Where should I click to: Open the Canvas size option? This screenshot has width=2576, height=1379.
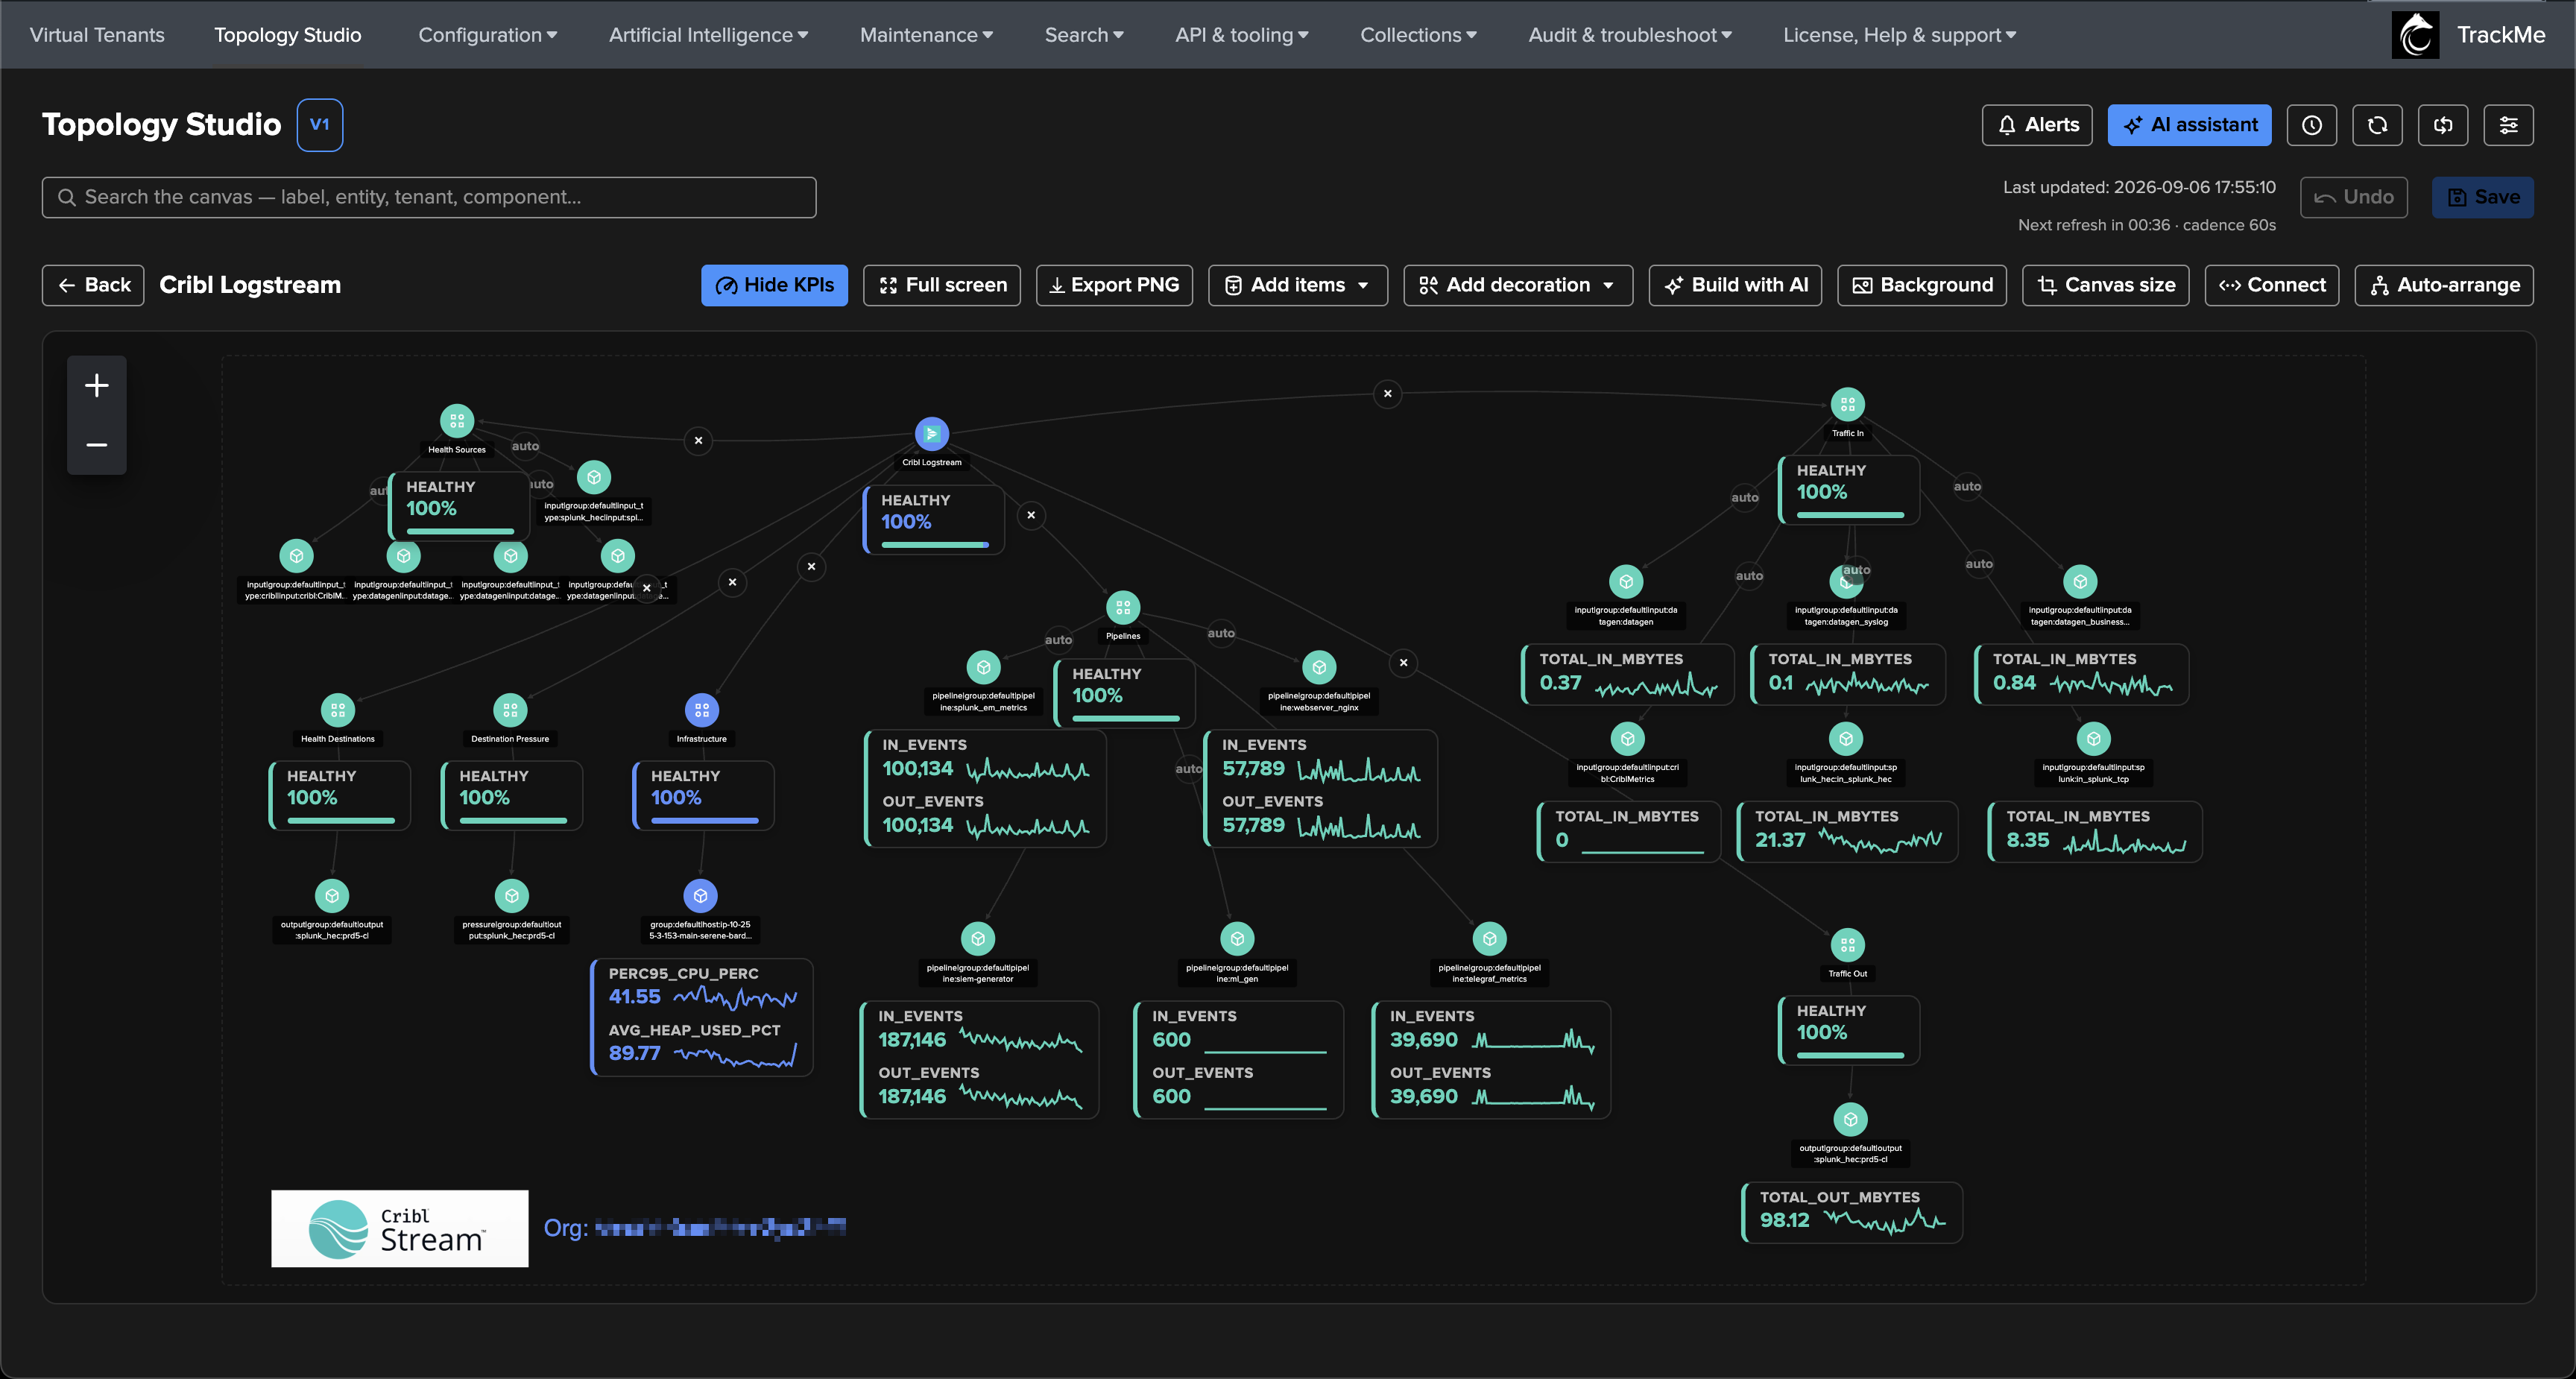tap(2105, 285)
